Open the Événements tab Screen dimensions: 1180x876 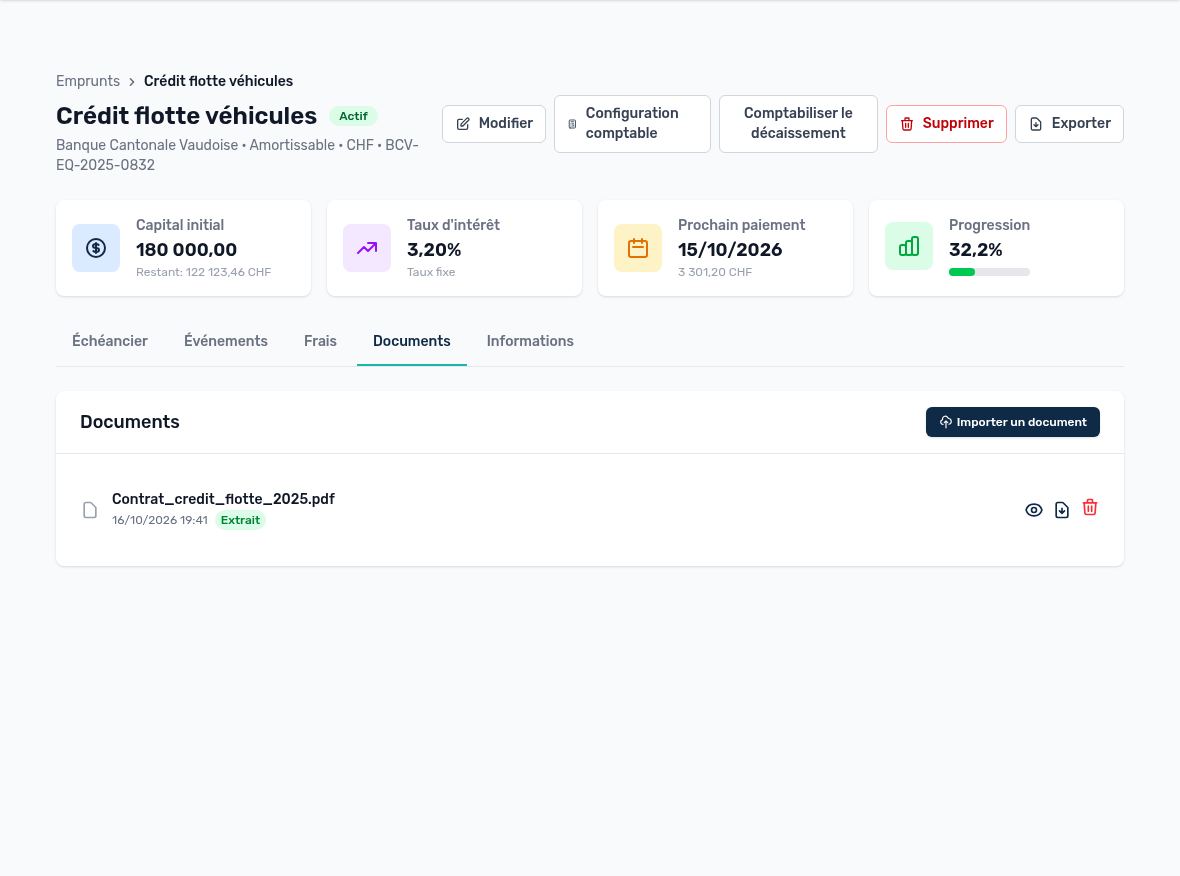click(226, 341)
